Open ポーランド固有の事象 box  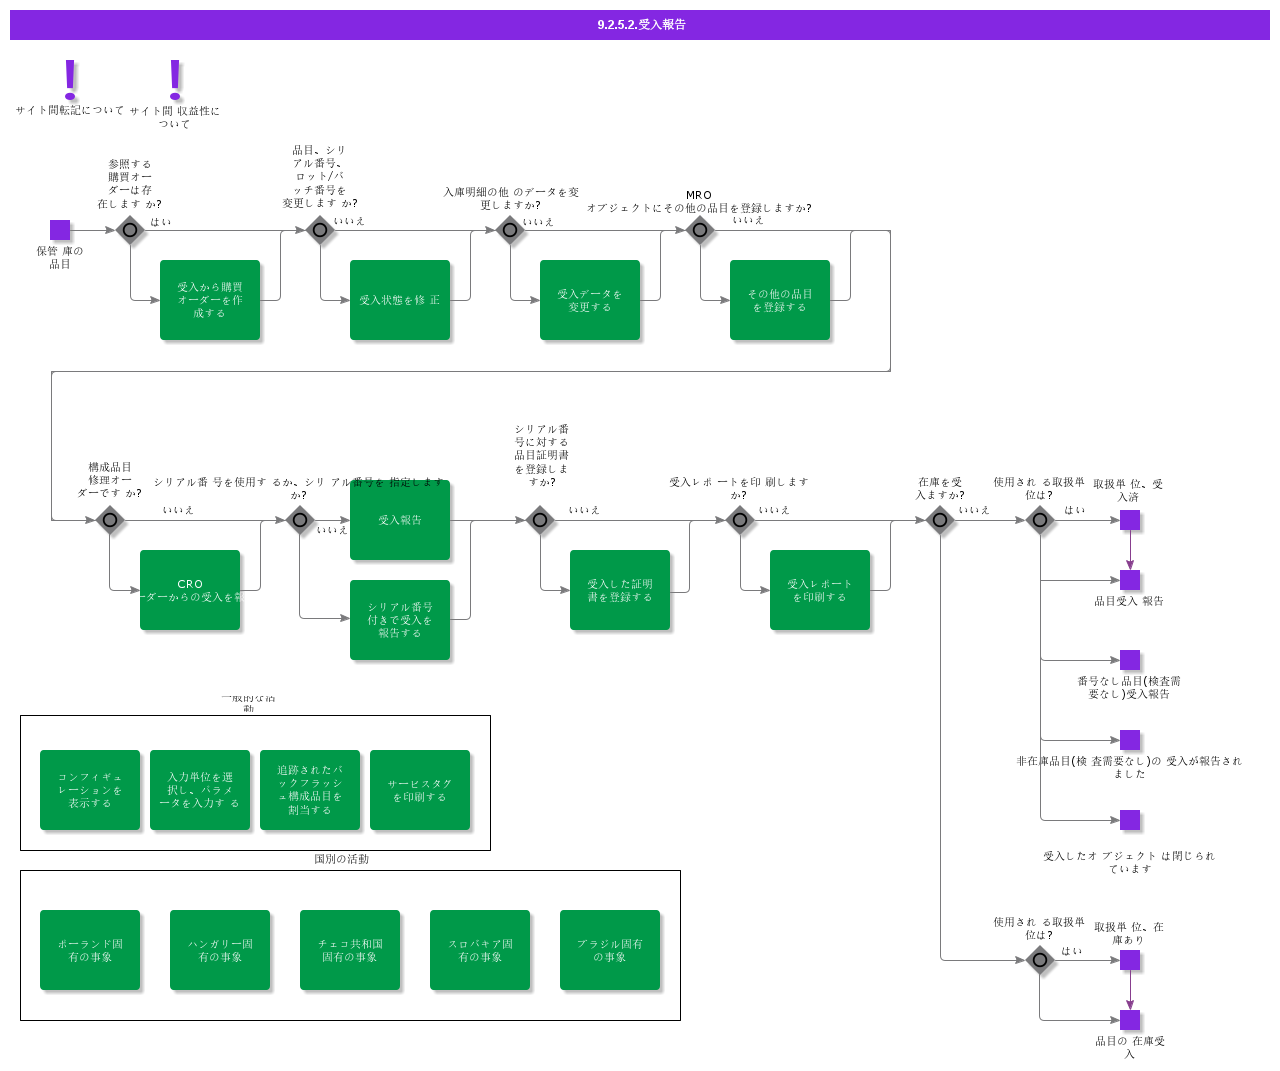pyautogui.click(x=90, y=950)
